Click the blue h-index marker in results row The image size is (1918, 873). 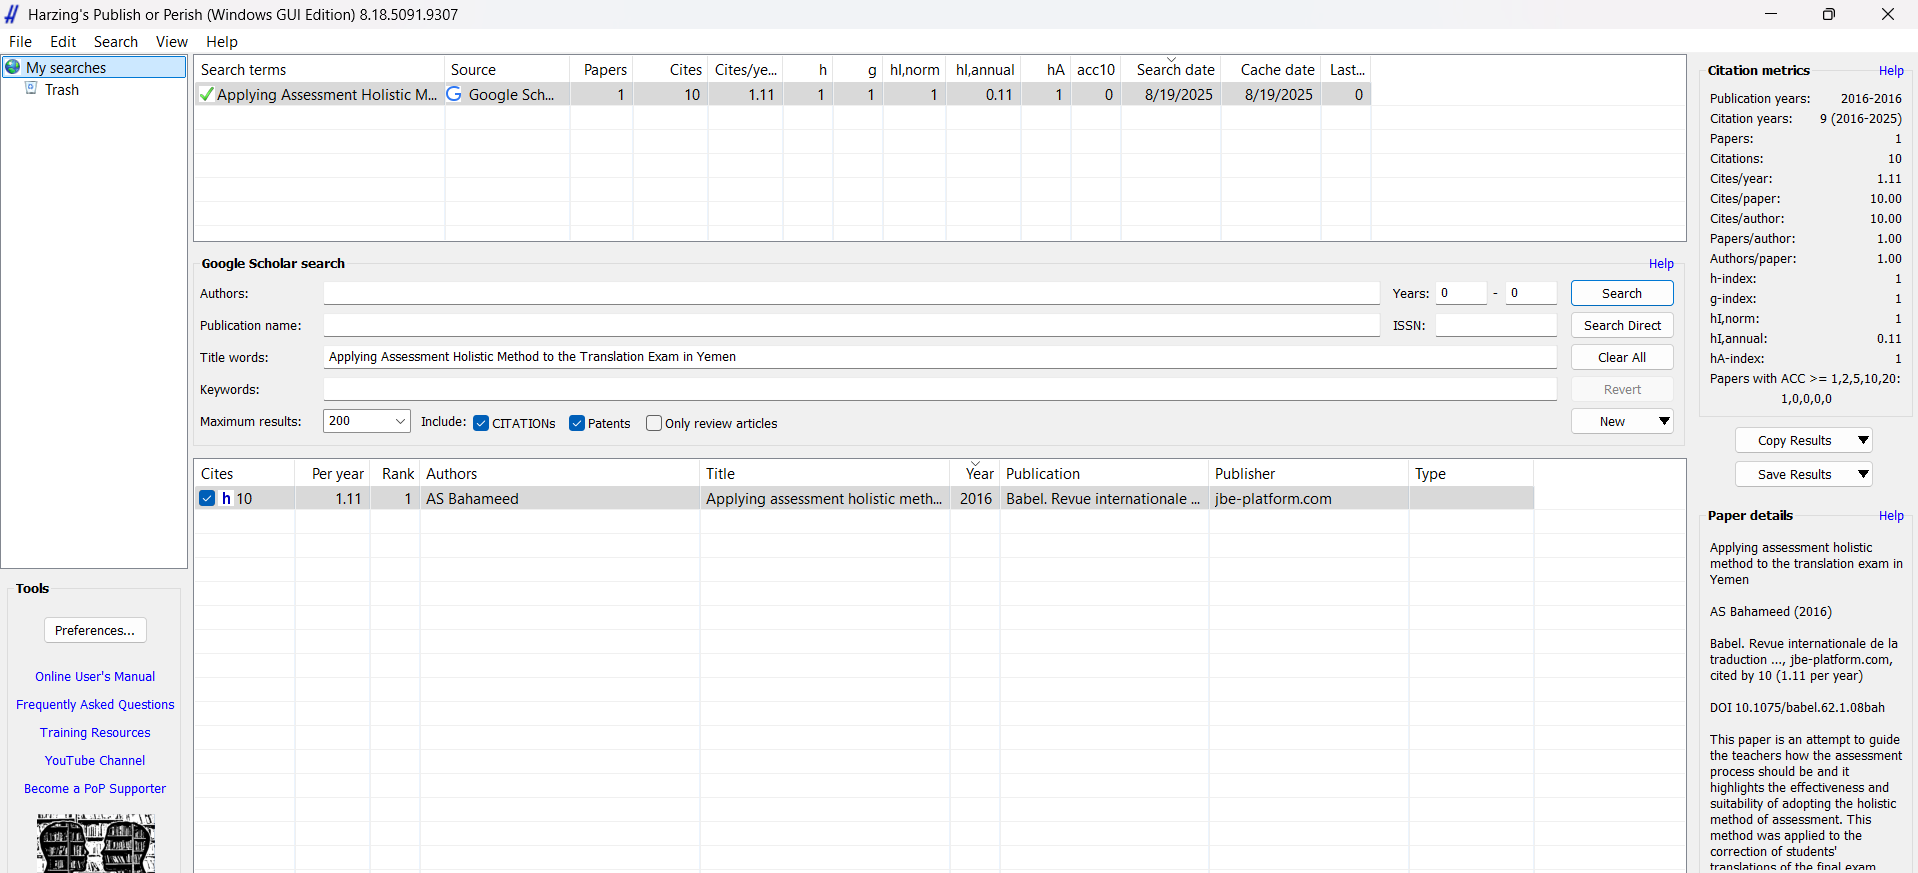(x=227, y=498)
